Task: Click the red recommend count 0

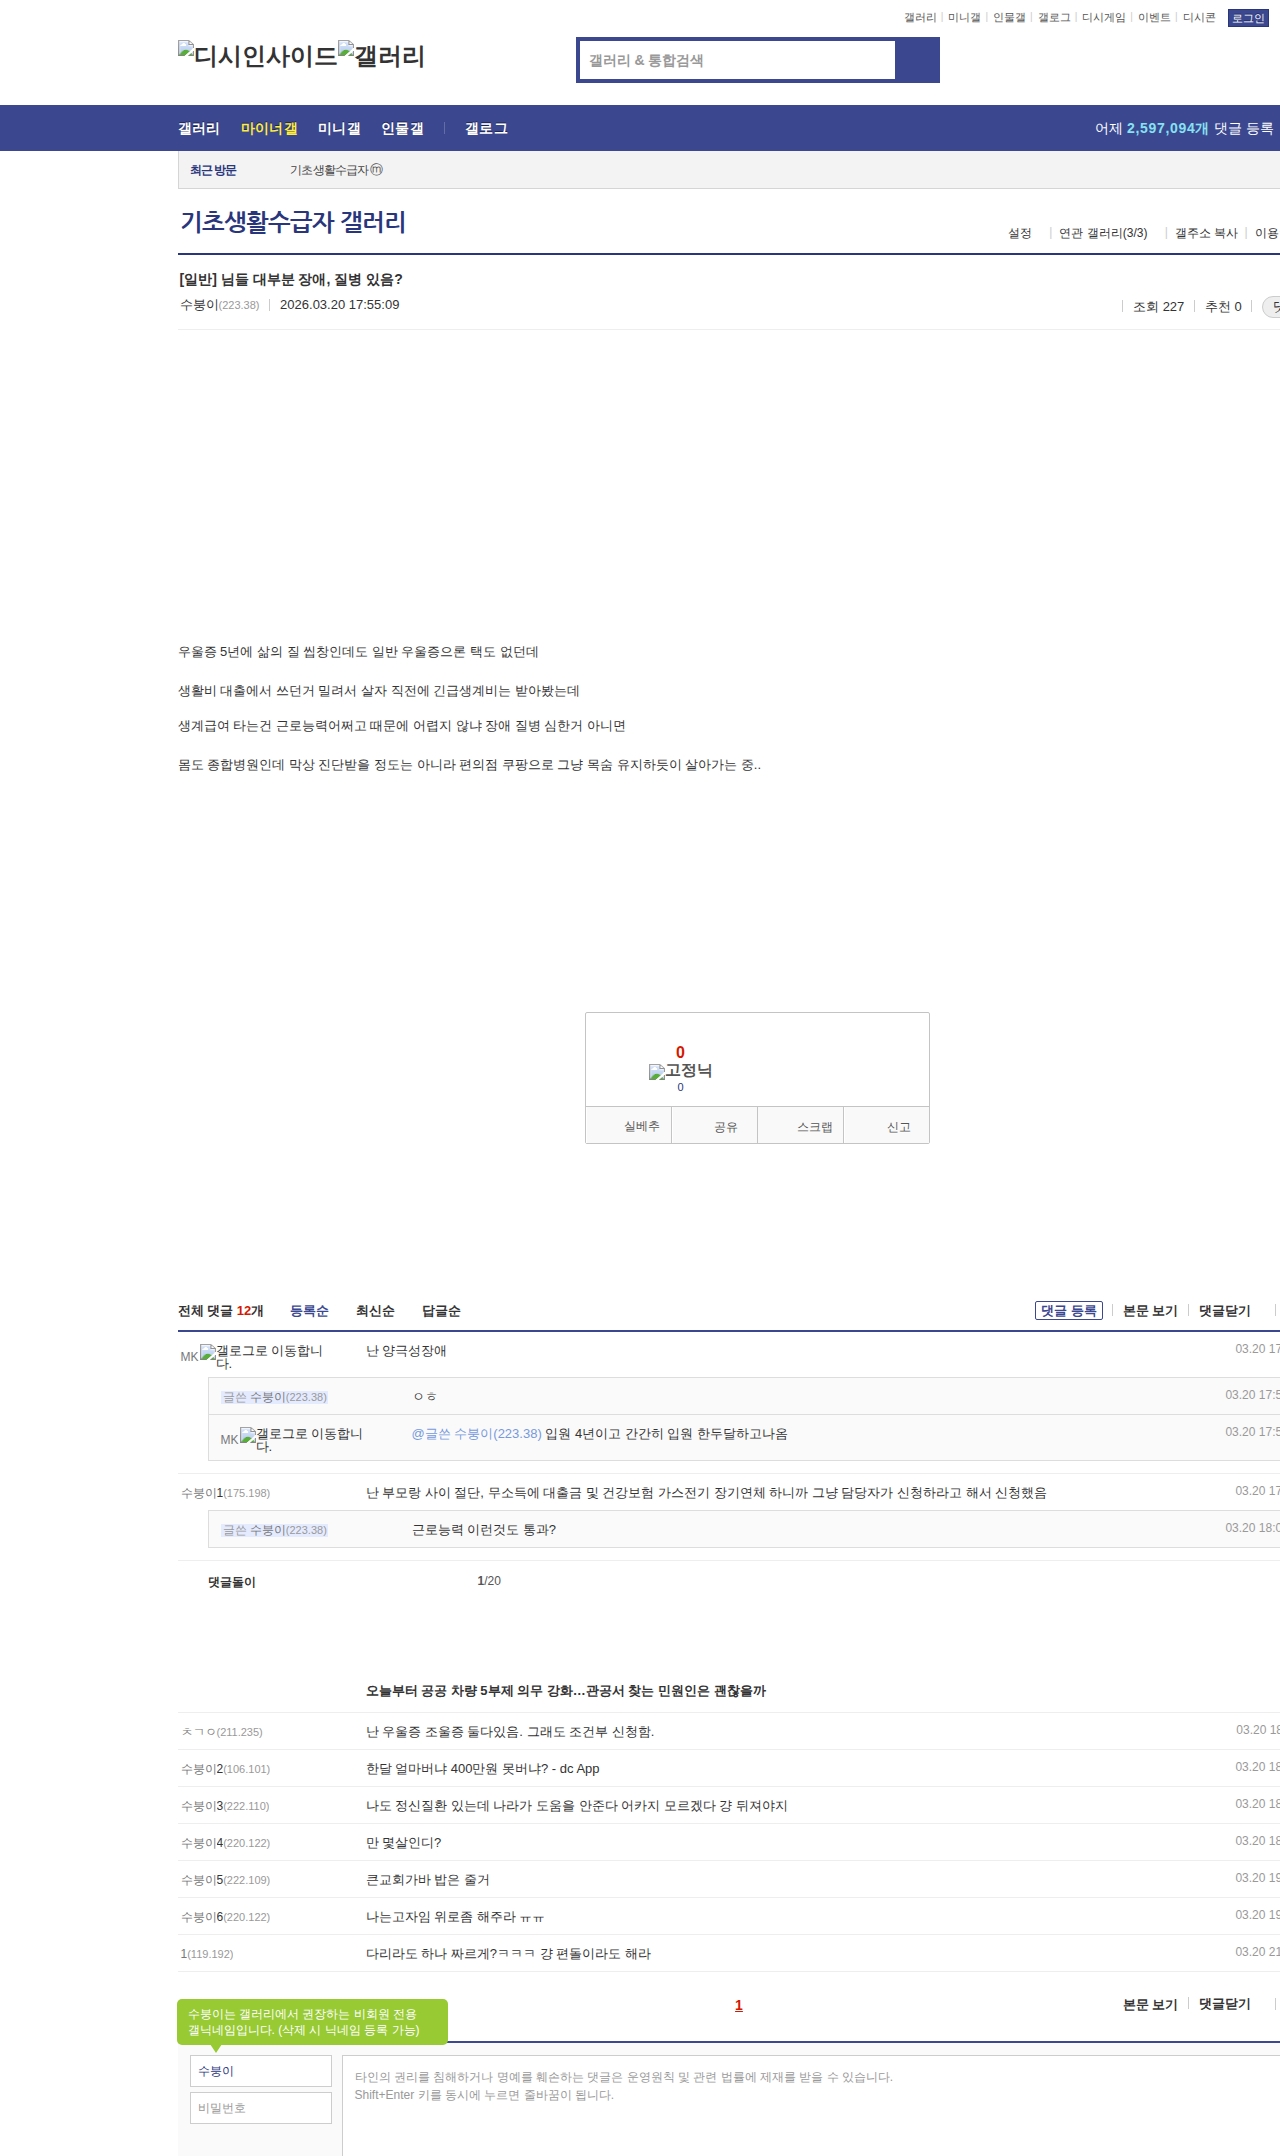Action: tap(680, 1052)
